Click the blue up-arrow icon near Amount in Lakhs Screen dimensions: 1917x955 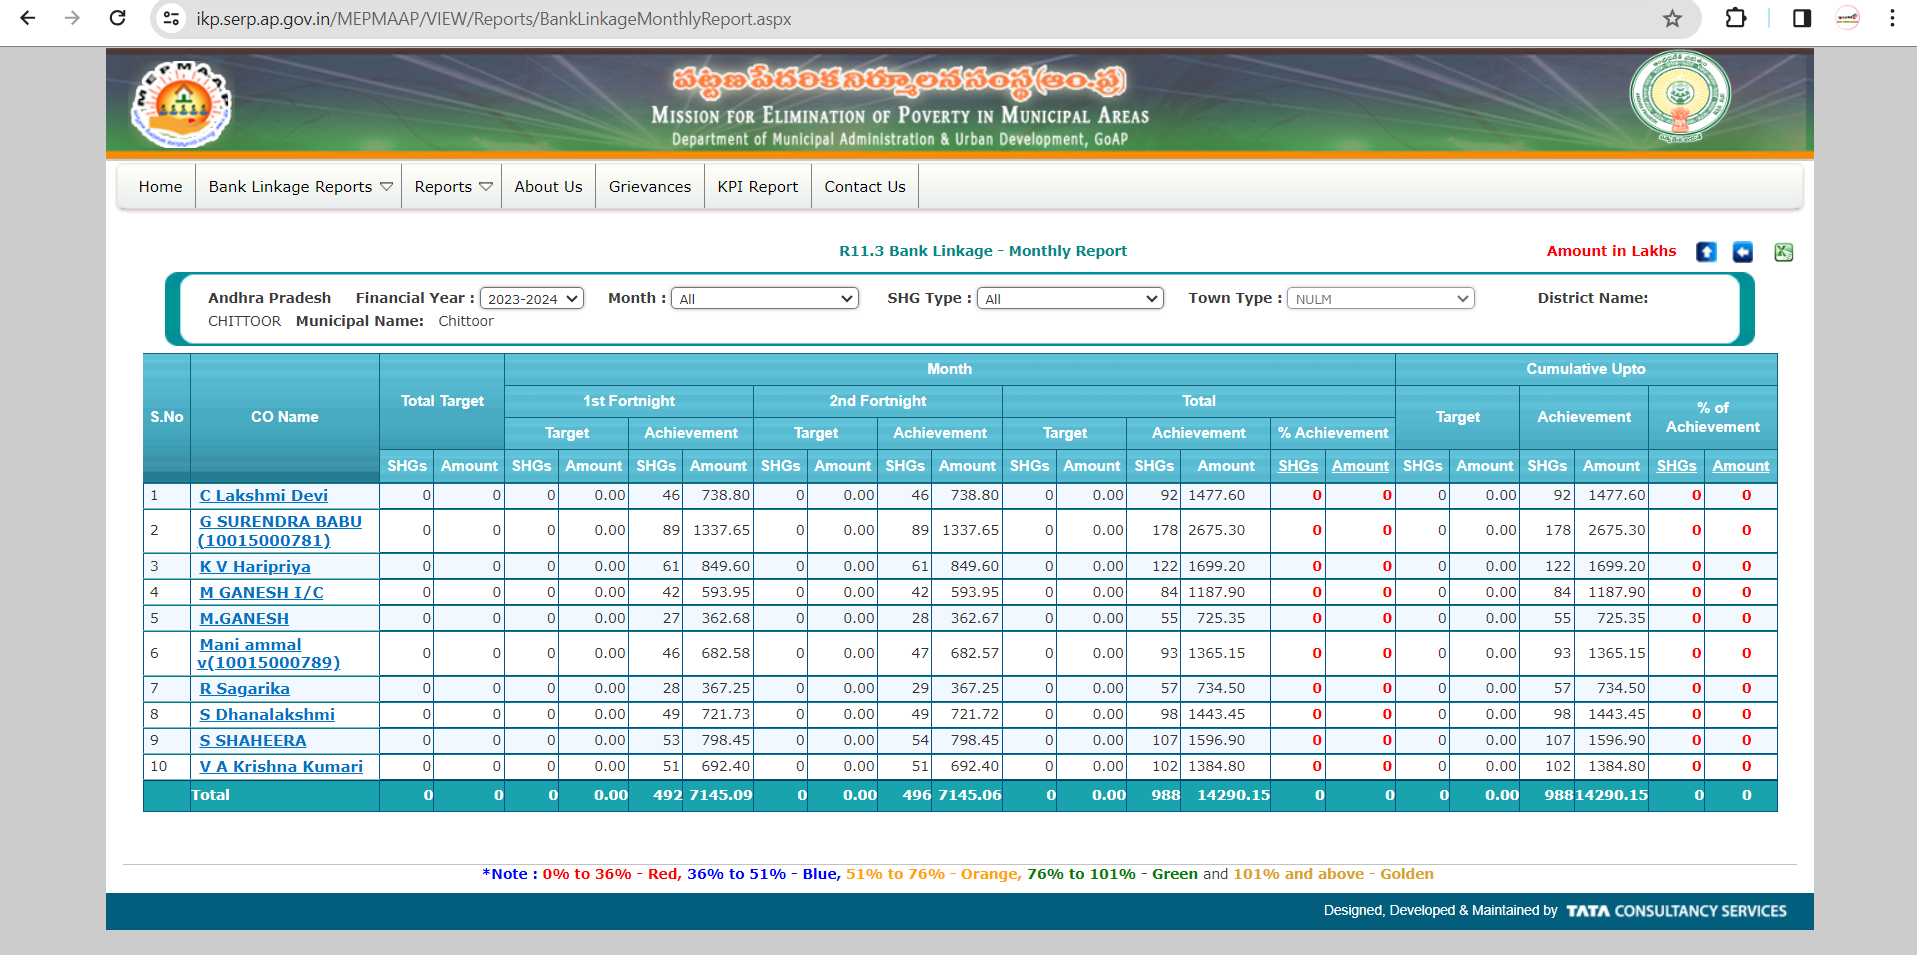point(1706,252)
